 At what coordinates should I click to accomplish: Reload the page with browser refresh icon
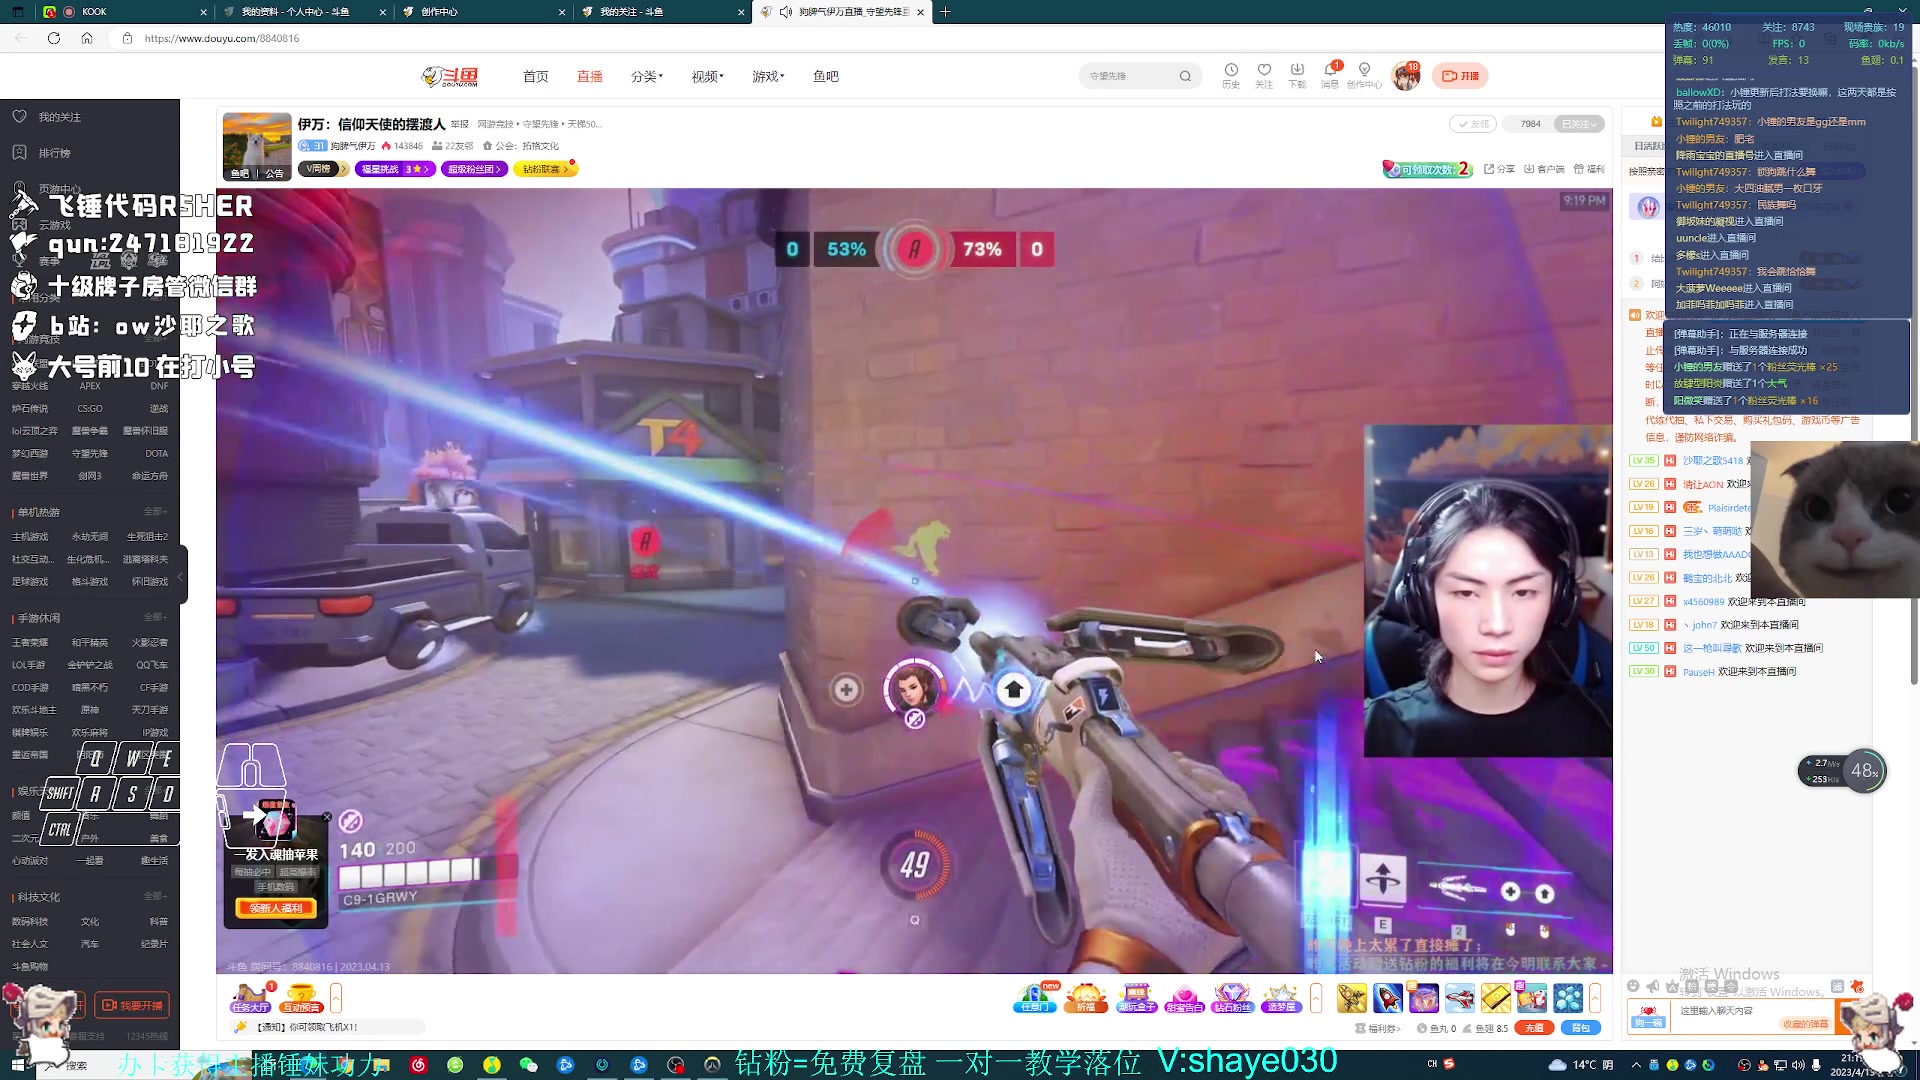click(54, 38)
